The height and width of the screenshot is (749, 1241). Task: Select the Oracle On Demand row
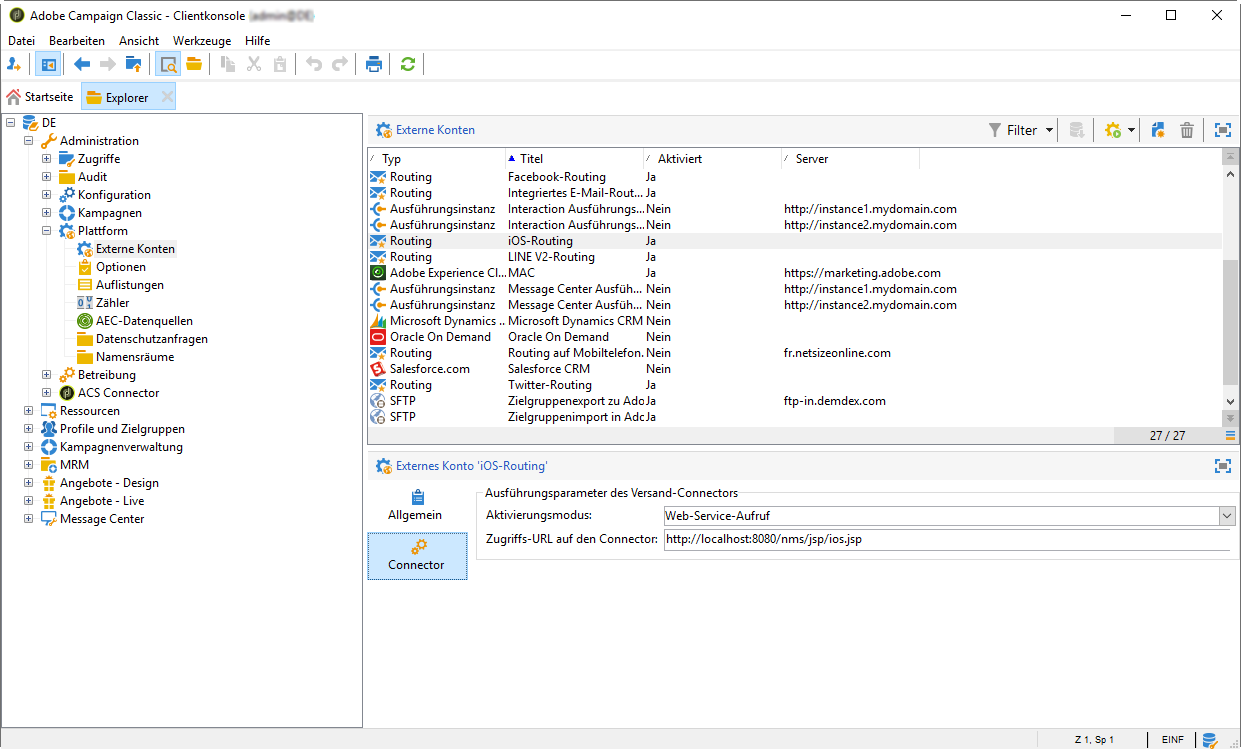pos(795,337)
